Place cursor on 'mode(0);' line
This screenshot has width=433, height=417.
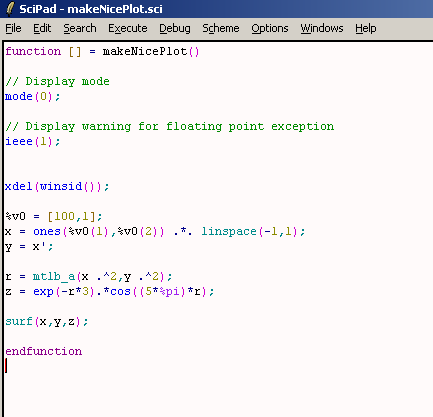pyautogui.click(x=33, y=97)
